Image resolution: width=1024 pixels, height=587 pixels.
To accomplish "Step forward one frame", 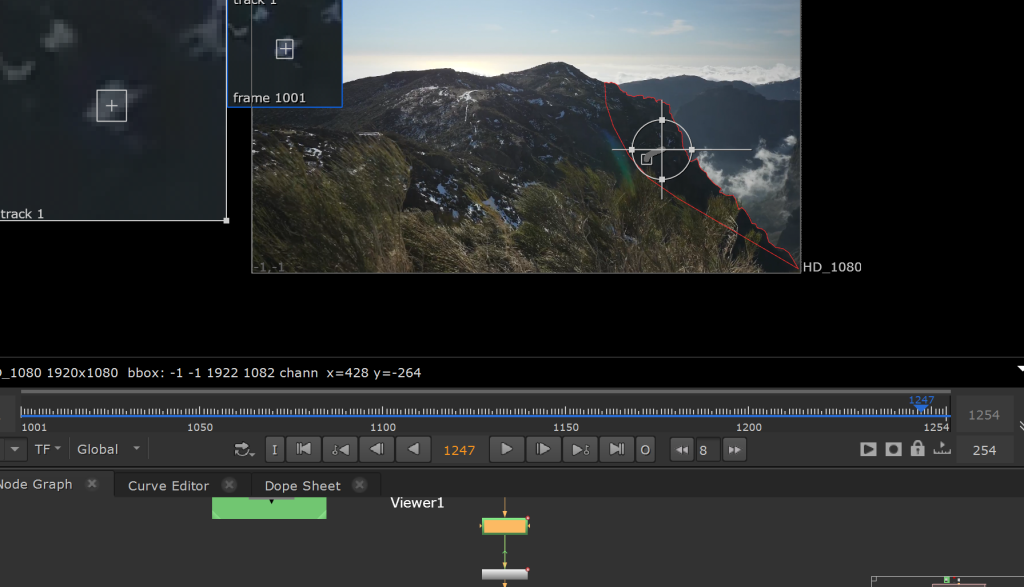I will [x=543, y=450].
